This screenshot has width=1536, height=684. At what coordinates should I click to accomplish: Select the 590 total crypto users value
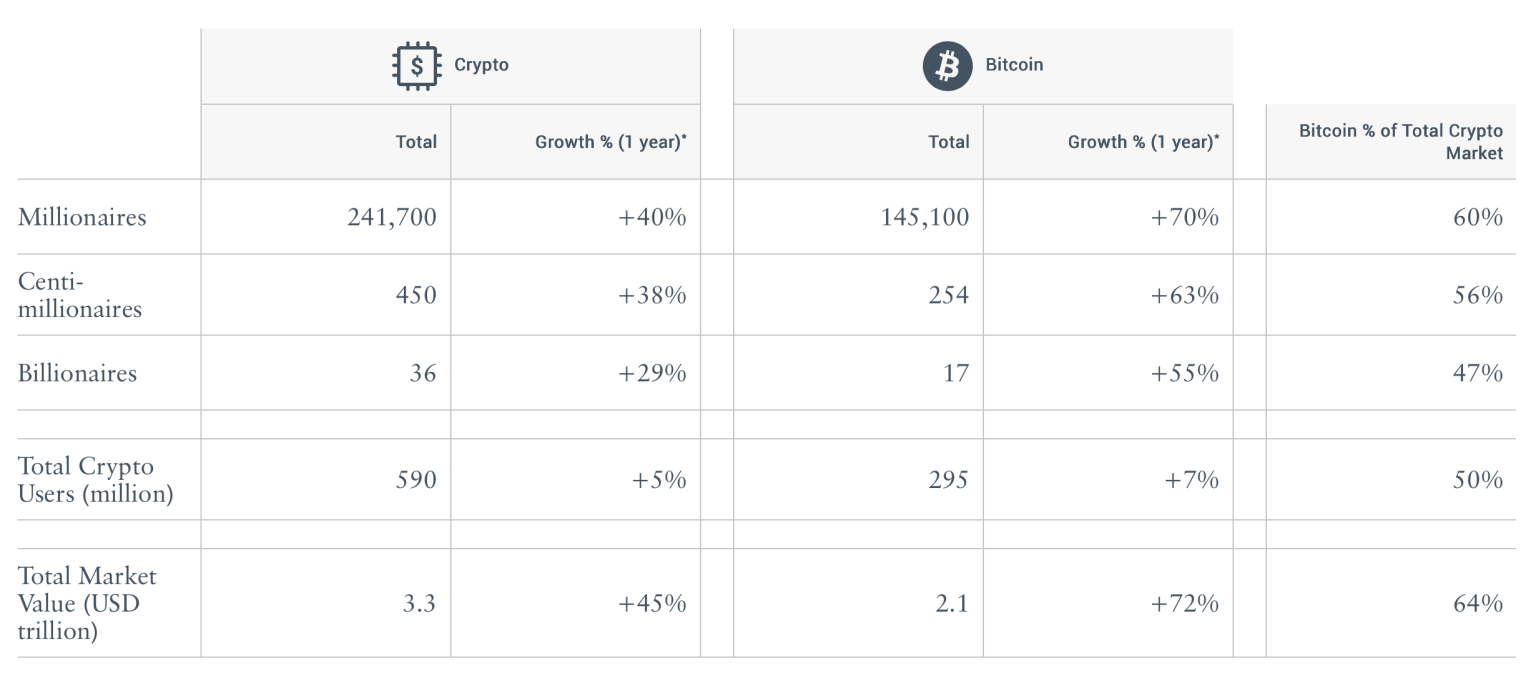(417, 480)
